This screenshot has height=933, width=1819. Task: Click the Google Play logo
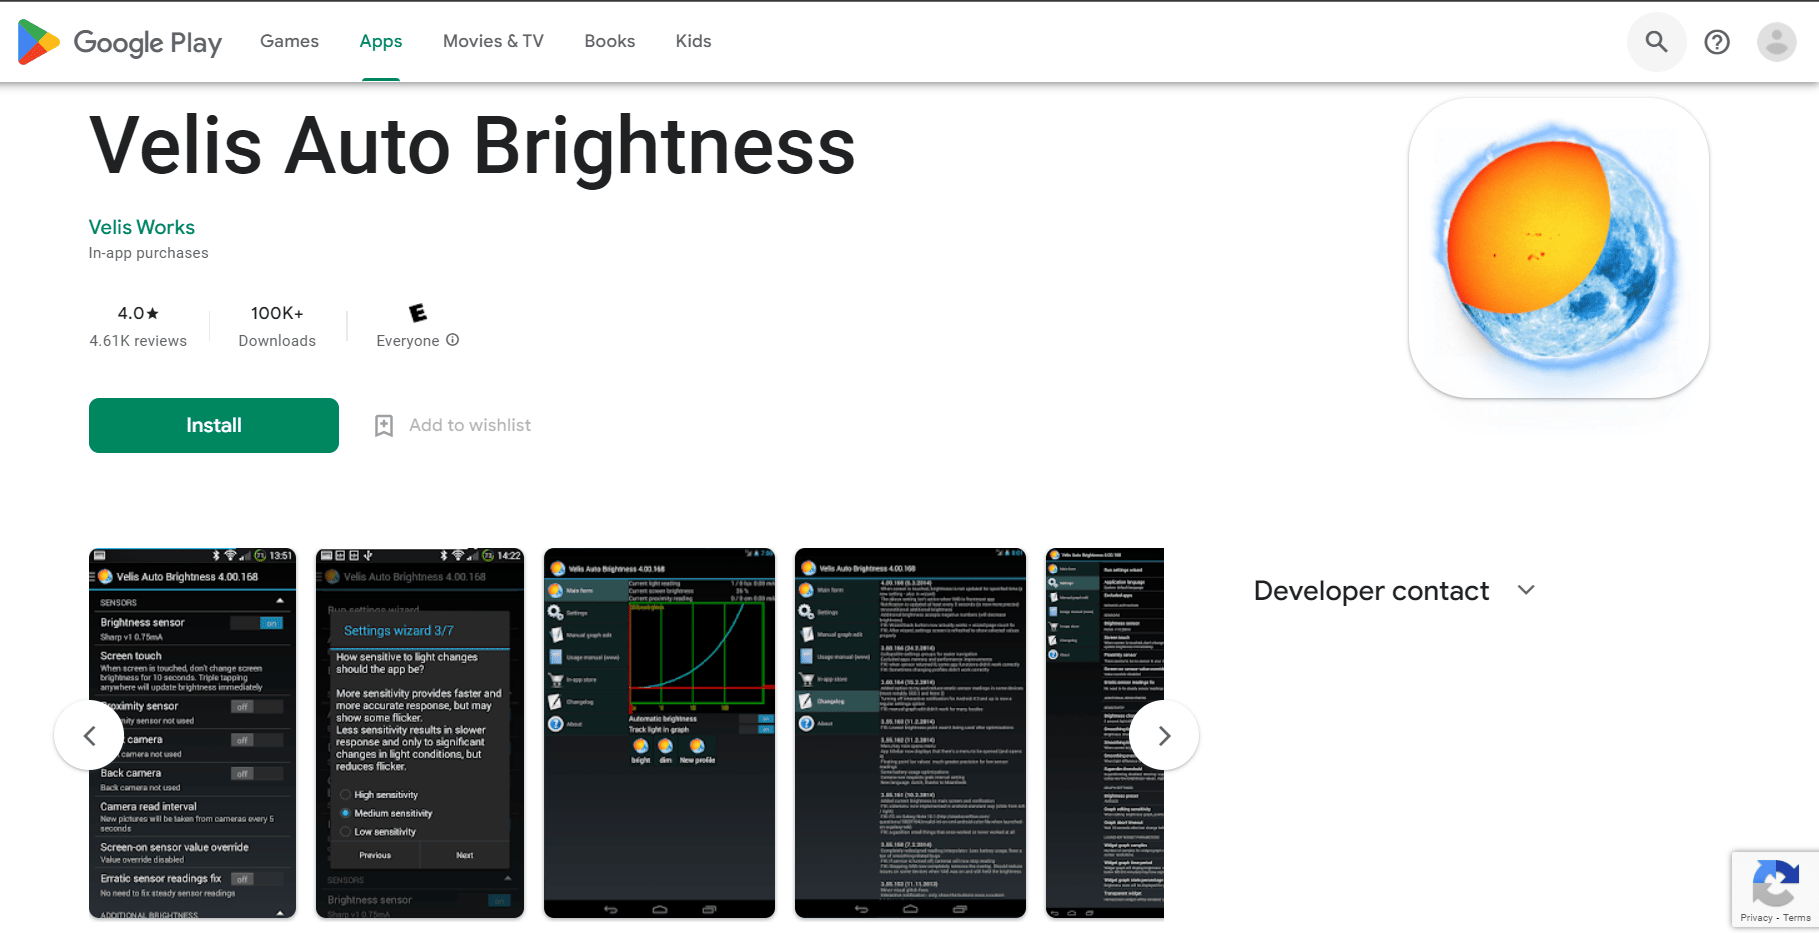coord(120,42)
